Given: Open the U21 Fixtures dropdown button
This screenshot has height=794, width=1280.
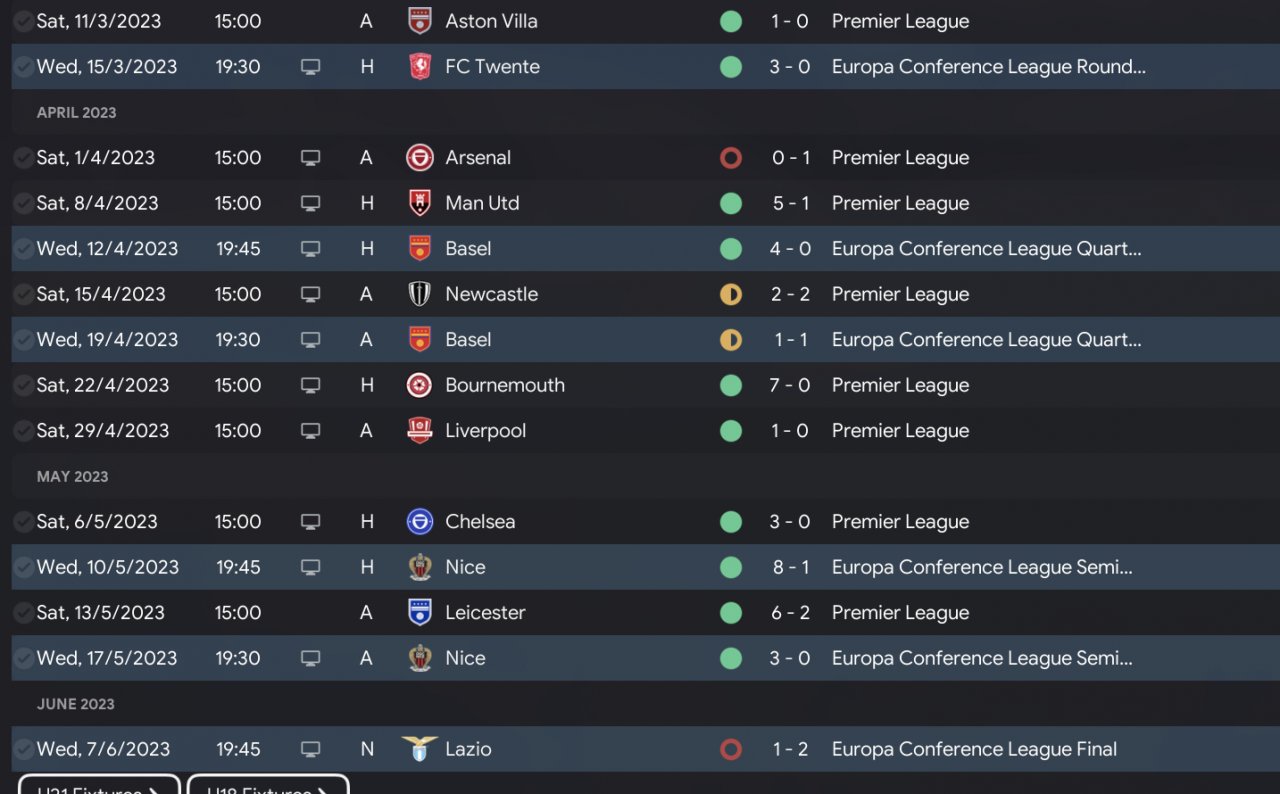Looking at the screenshot, I should (x=99, y=786).
